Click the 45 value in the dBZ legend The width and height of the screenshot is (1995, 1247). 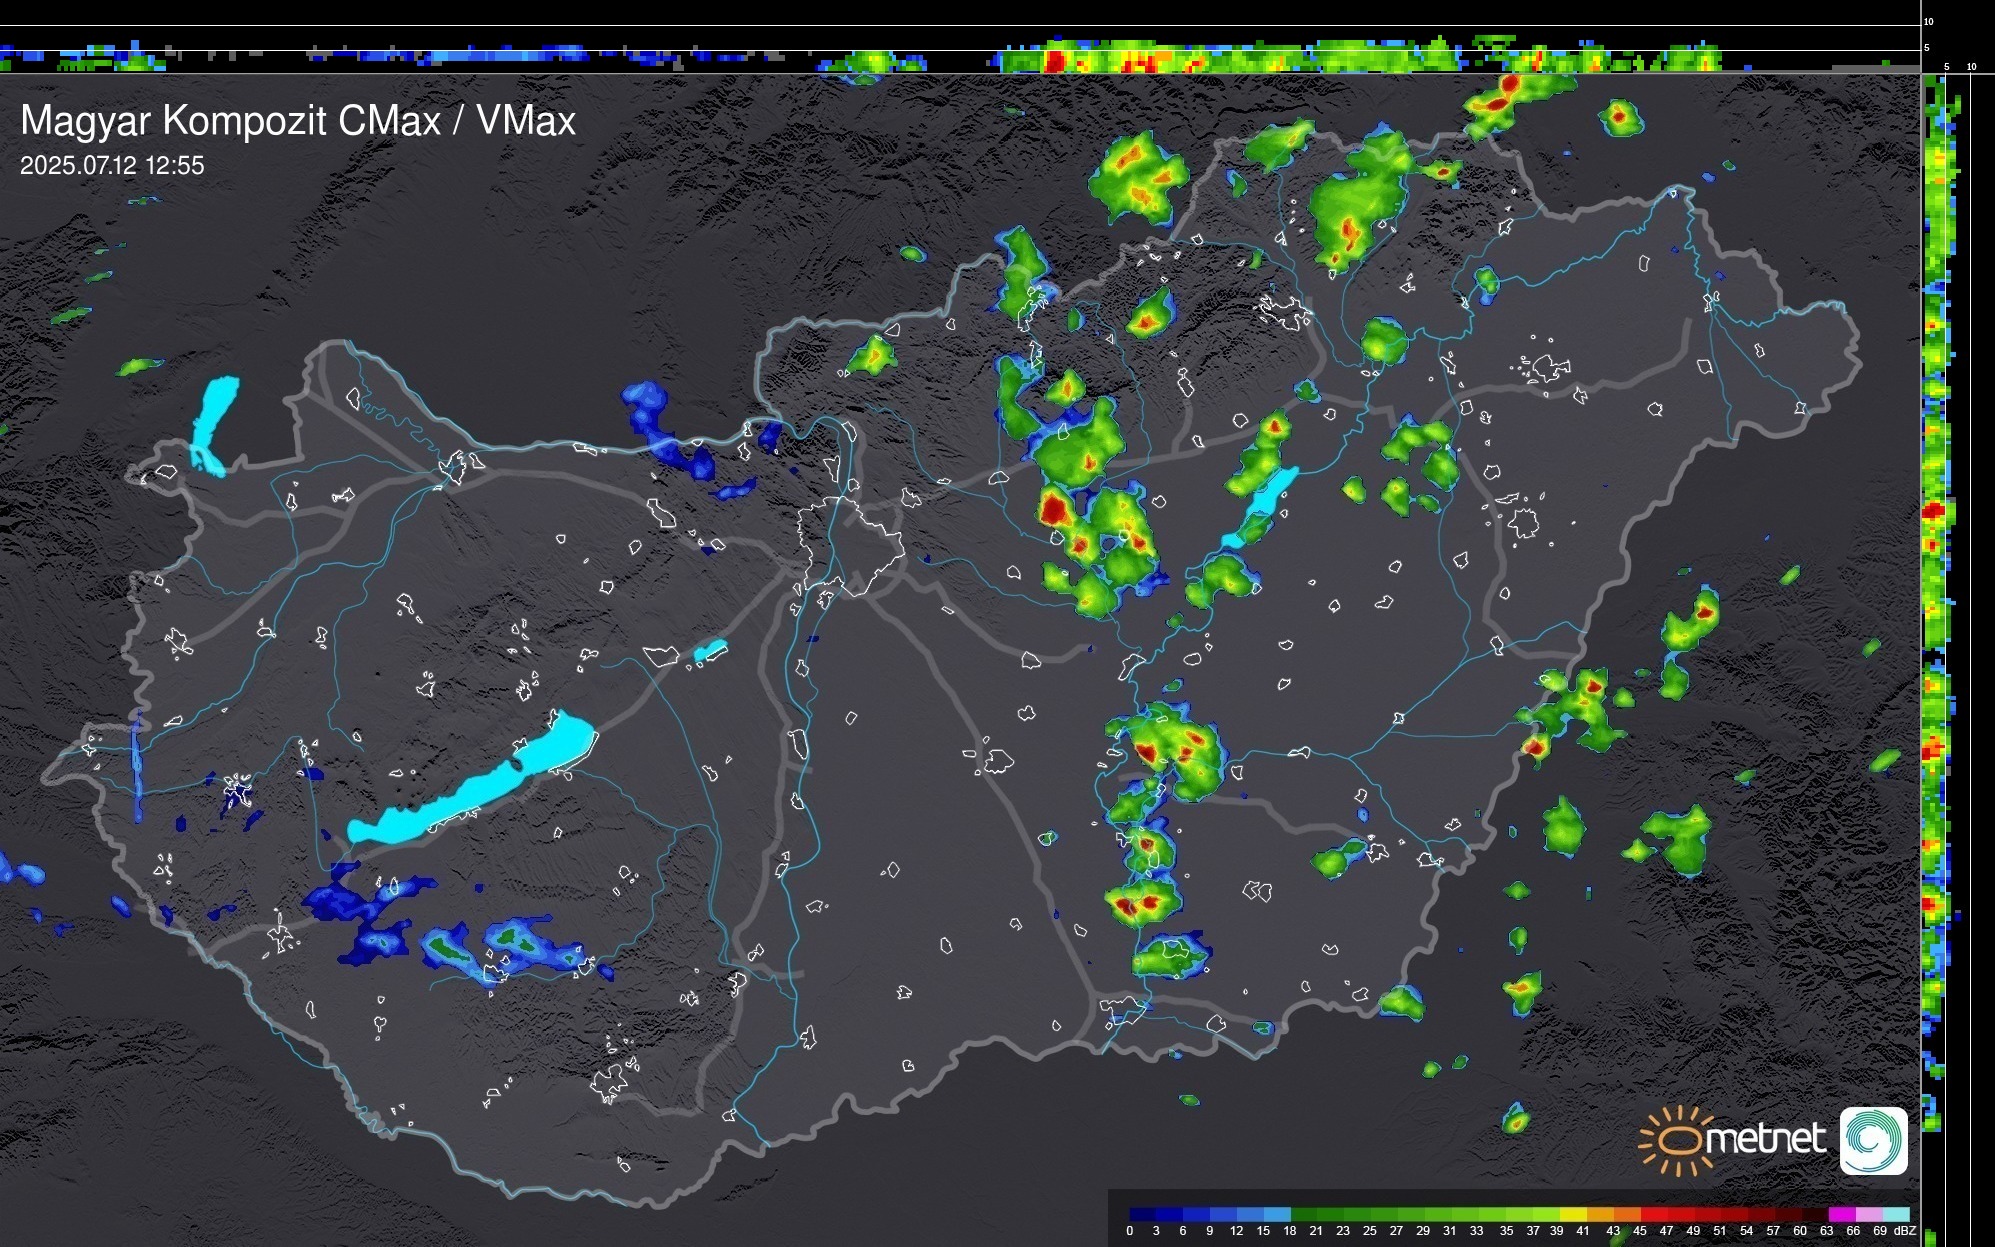[1639, 1231]
